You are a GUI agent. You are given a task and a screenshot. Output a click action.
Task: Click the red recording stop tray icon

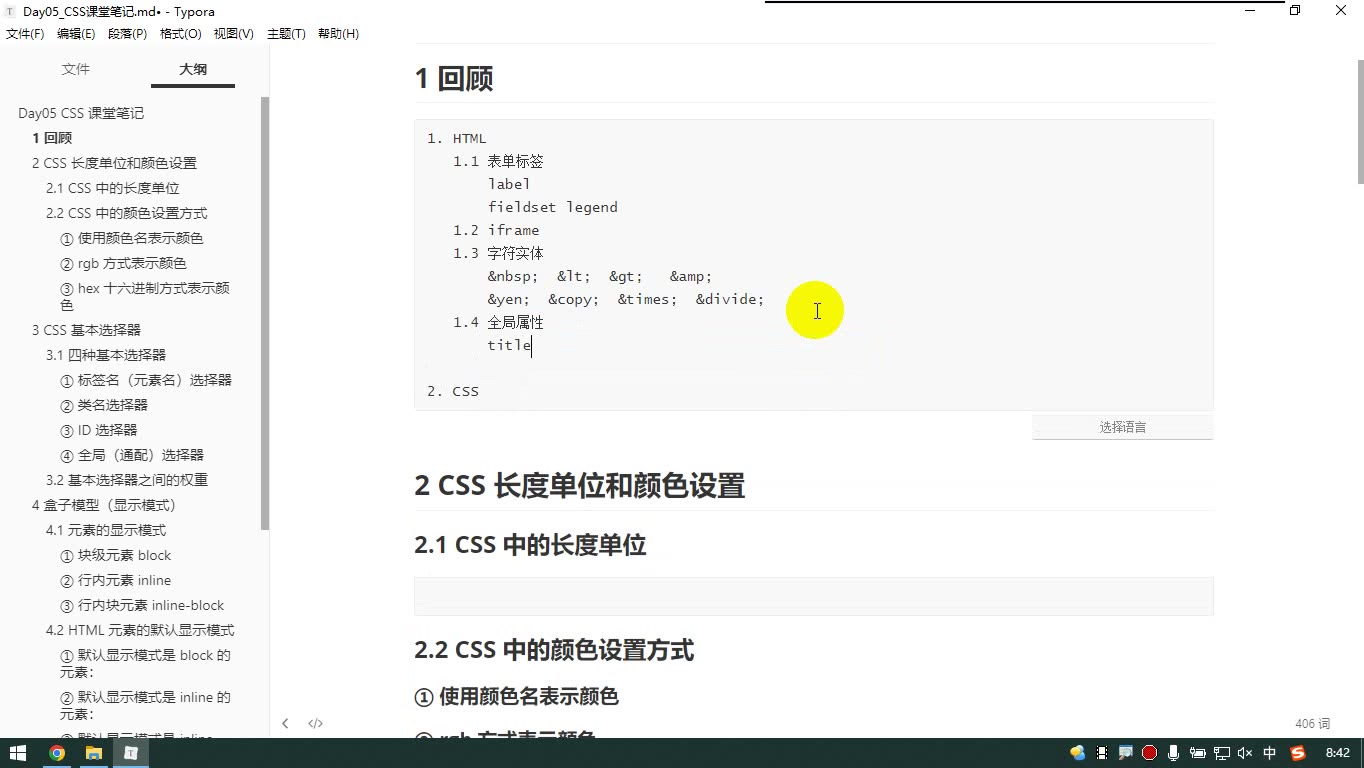click(1149, 753)
